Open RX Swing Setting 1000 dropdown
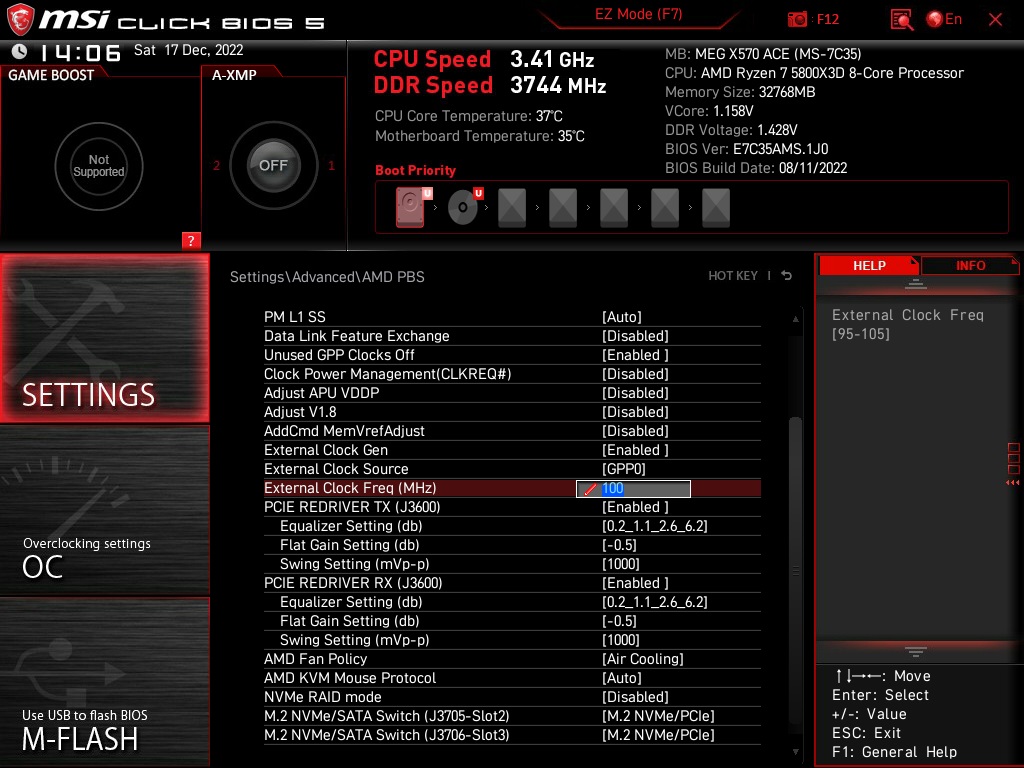Viewport: 1024px width, 768px height. (620, 640)
